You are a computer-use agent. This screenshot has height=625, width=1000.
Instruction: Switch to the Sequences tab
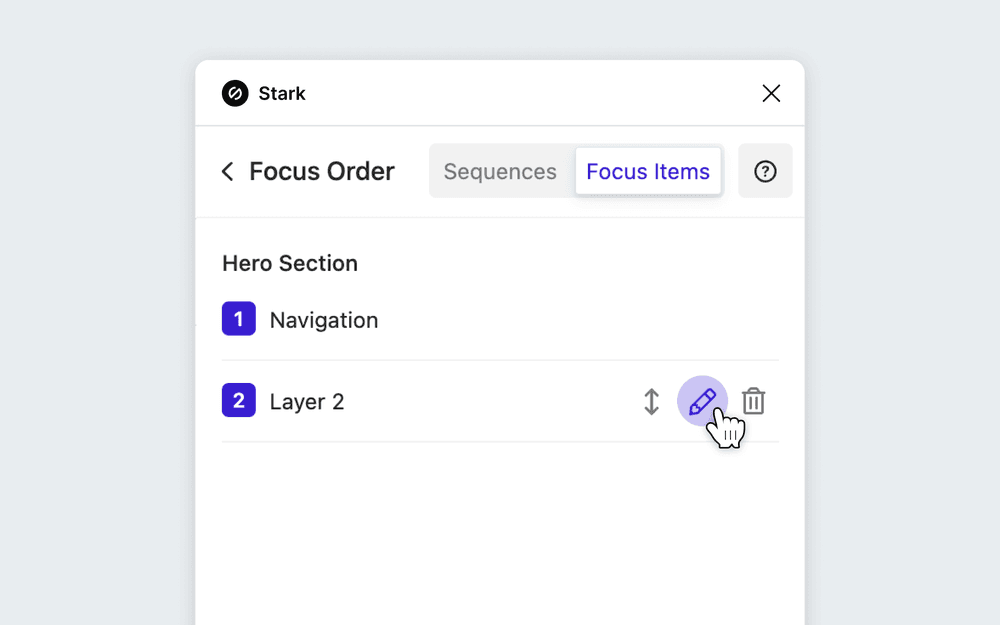point(500,171)
